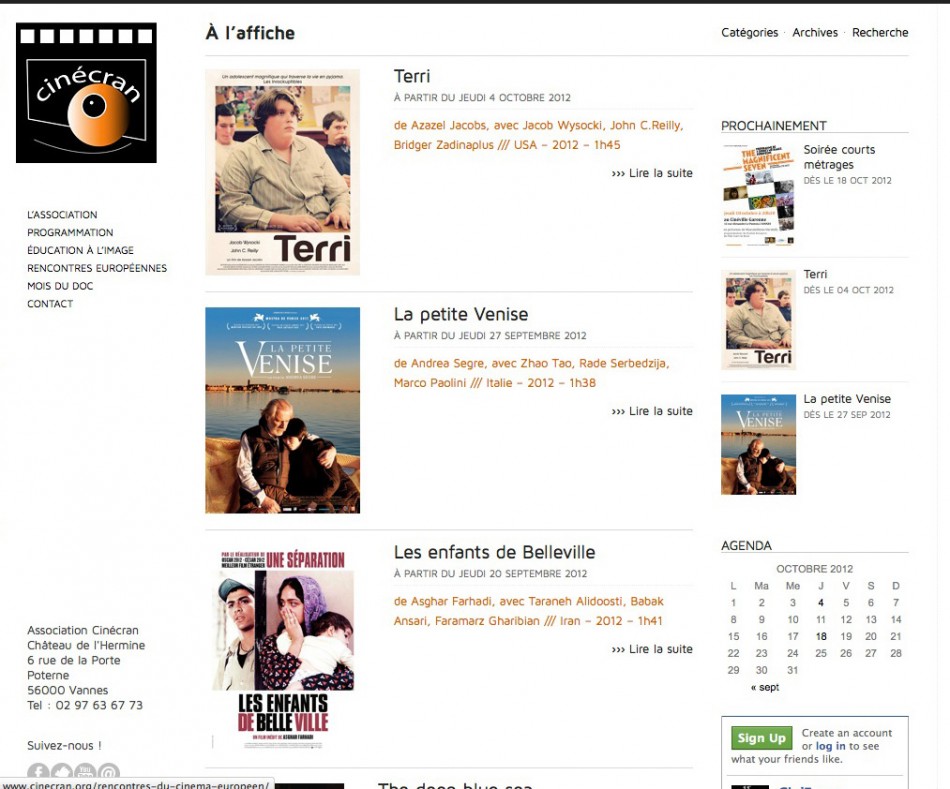Click the 'de Andrea Segre' credits line
The image size is (950, 789).
click(x=531, y=373)
